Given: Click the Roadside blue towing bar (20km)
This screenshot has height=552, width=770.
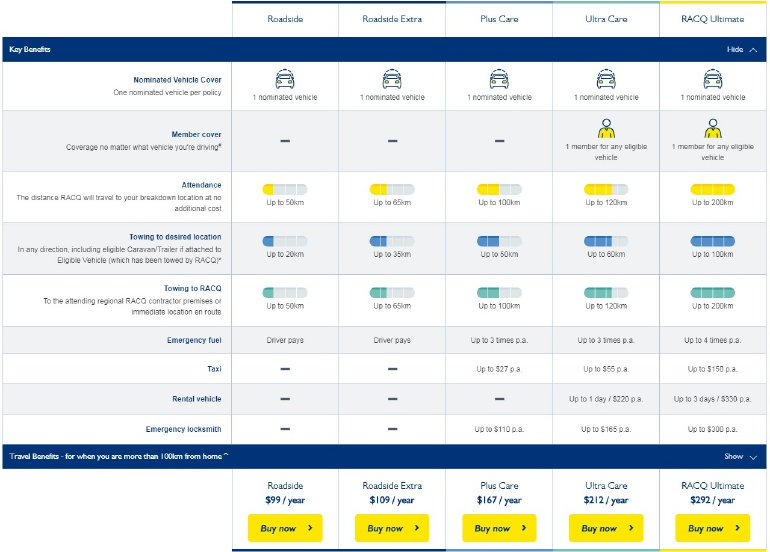Looking at the screenshot, I should pyautogui.click(x=285, y=241).
